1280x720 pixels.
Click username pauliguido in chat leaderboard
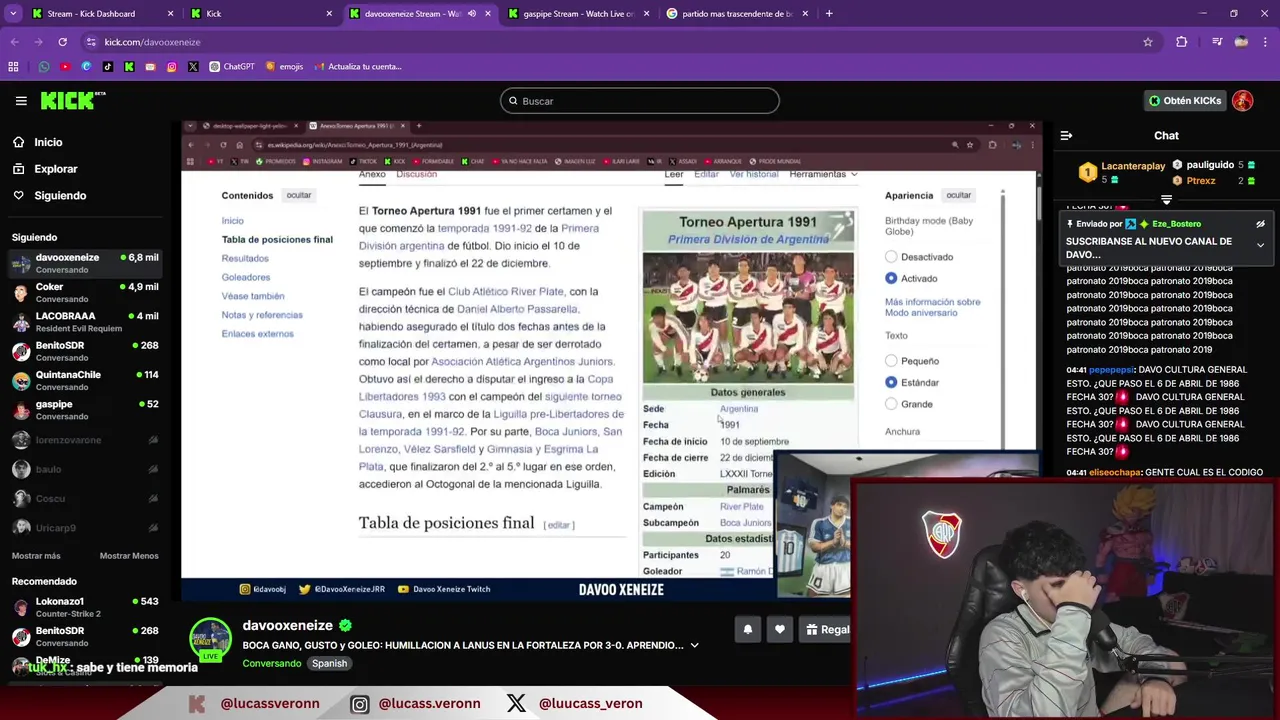pos(1210,165)
